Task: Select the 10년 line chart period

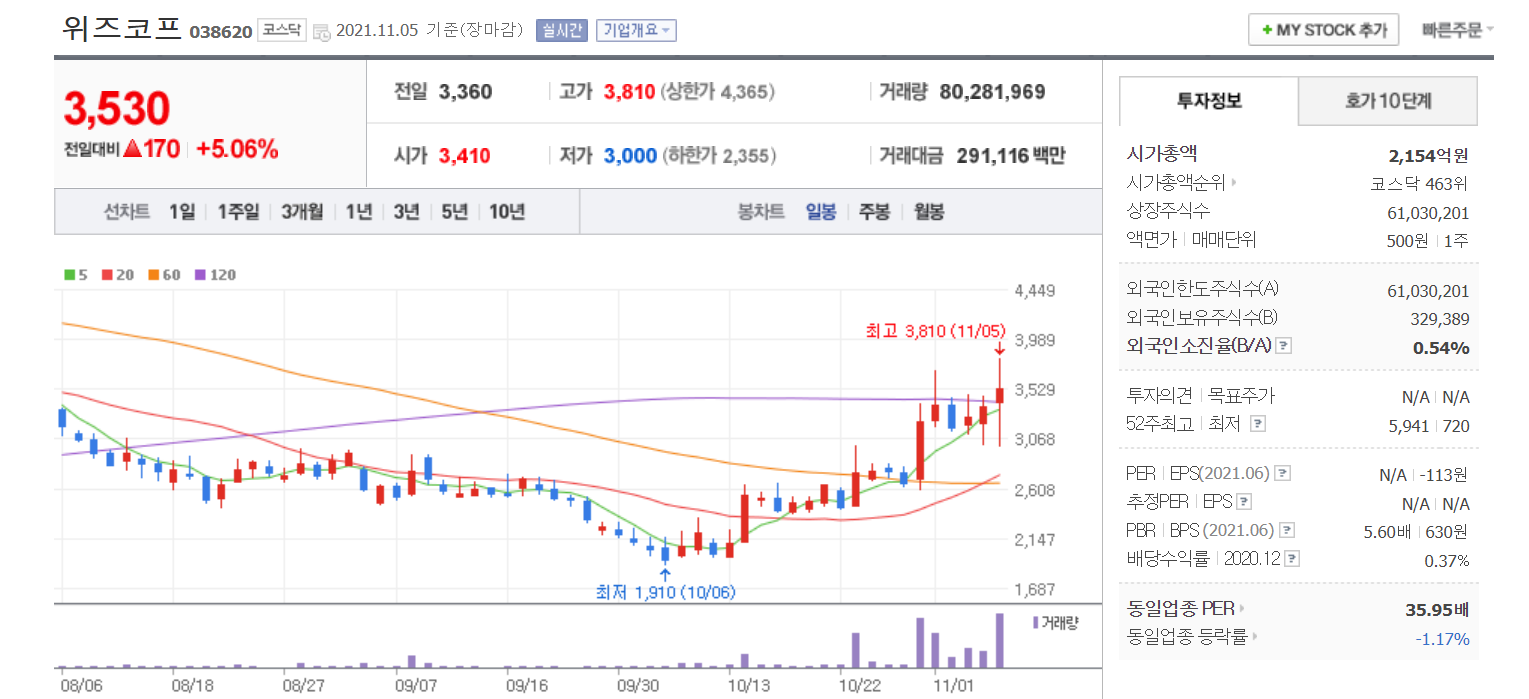Action: pos(507,212)
